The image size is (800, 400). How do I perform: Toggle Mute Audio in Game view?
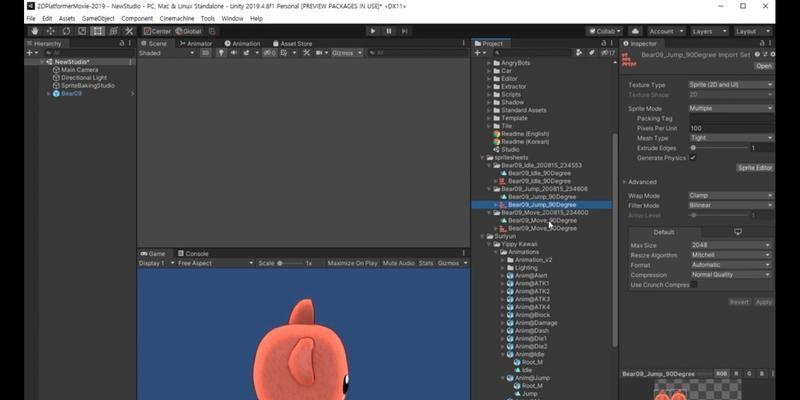(x=398, y=263)
